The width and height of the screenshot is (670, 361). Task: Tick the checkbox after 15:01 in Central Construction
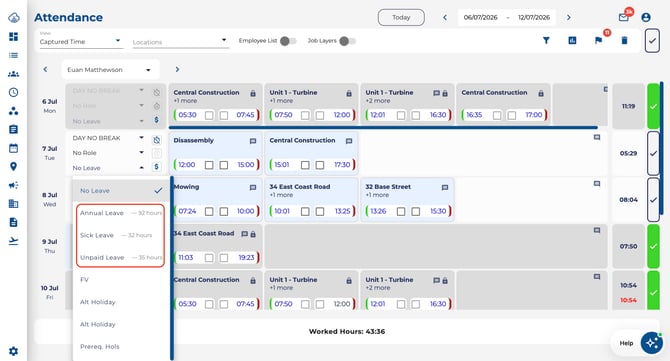pos(305,165)
